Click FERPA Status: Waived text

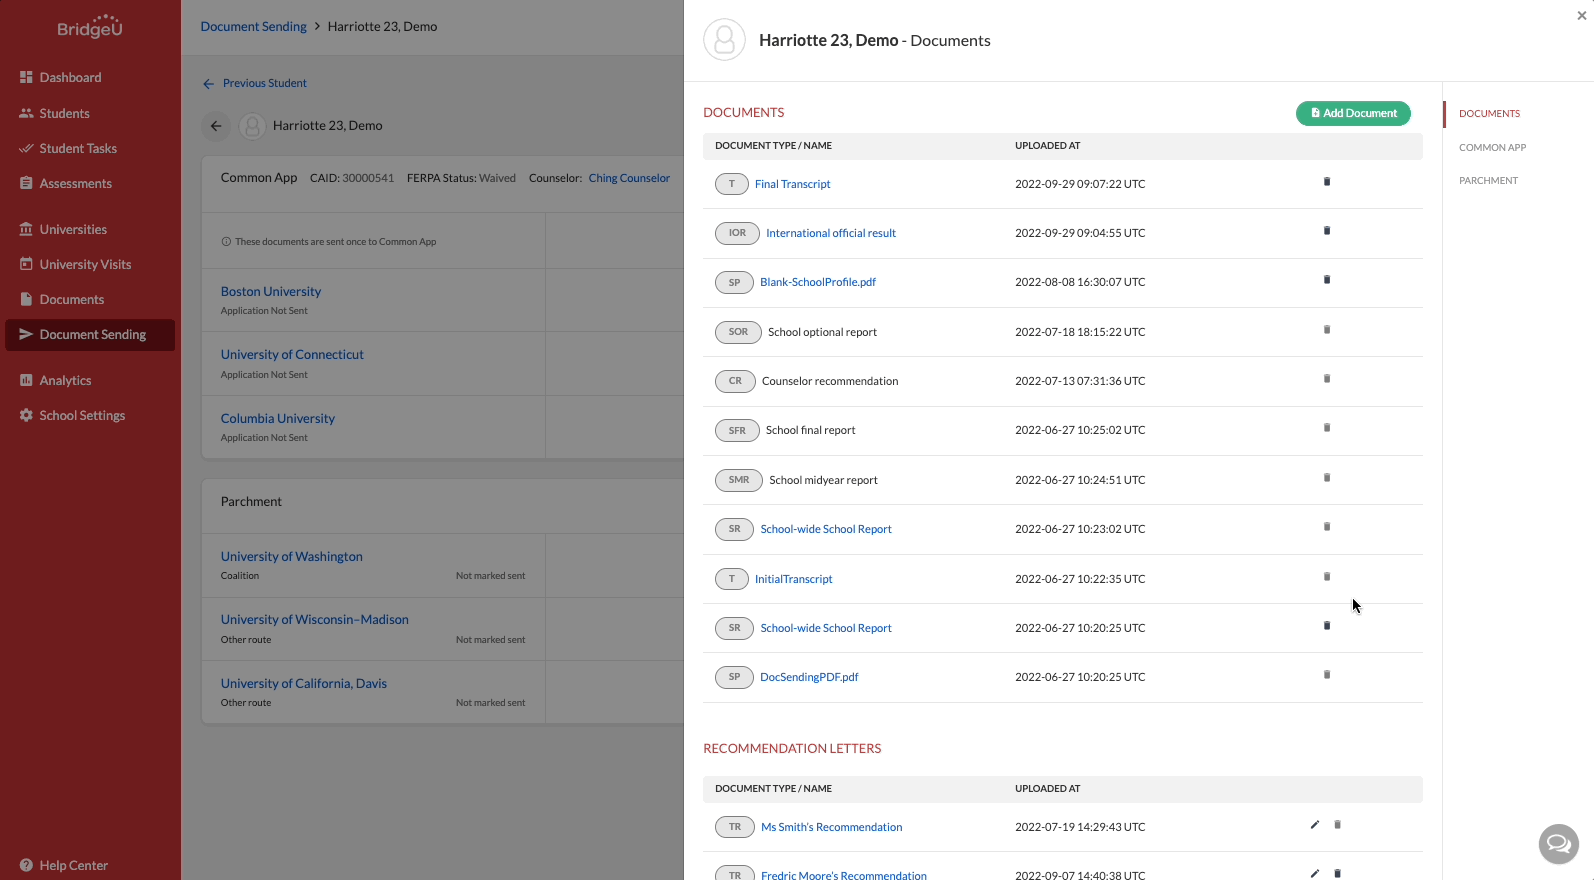(x=461, y=178)
